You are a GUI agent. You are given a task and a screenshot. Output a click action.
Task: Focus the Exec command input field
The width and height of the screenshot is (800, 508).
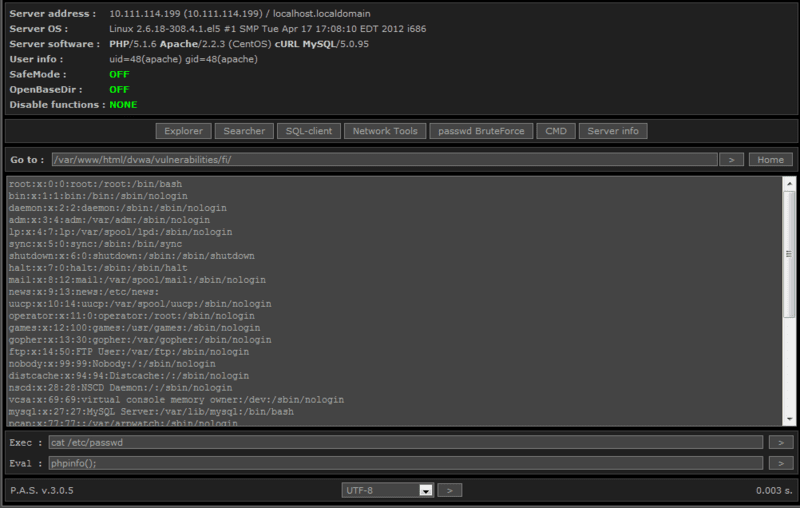coord(405,442)
